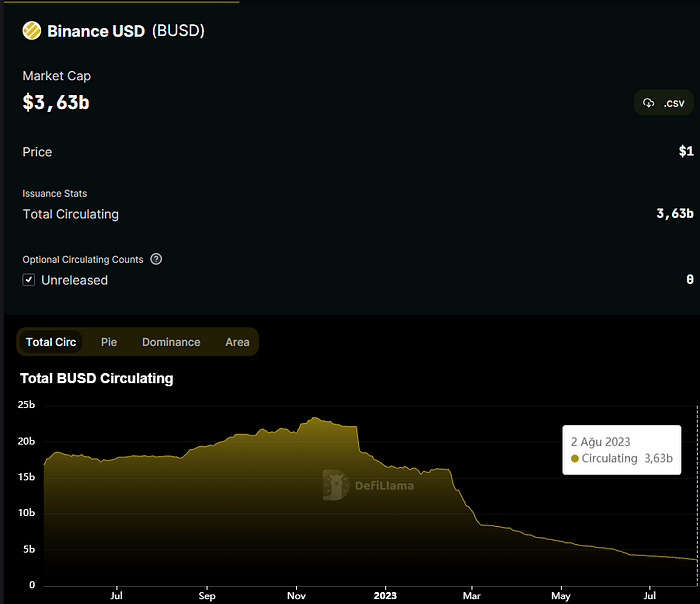Download data via the .csv button

click(663, 103)
